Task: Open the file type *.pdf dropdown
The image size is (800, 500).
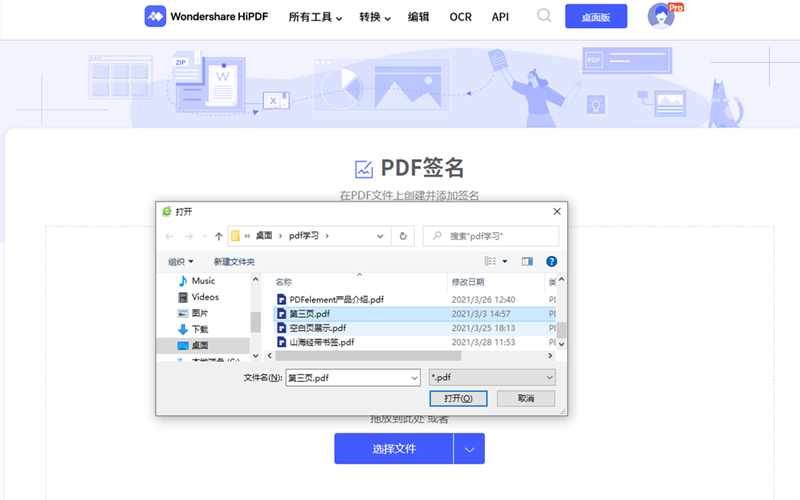Action: click(491, 377)
